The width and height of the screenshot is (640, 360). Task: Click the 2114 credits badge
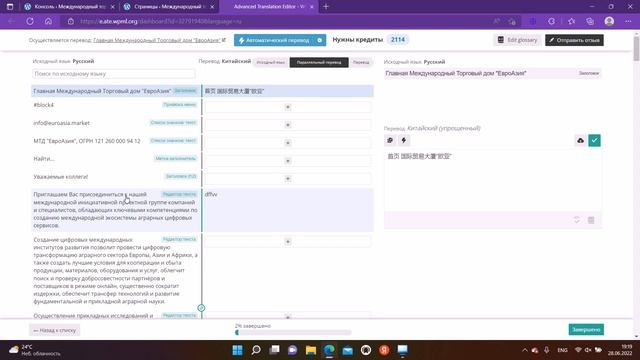(398, 40)
